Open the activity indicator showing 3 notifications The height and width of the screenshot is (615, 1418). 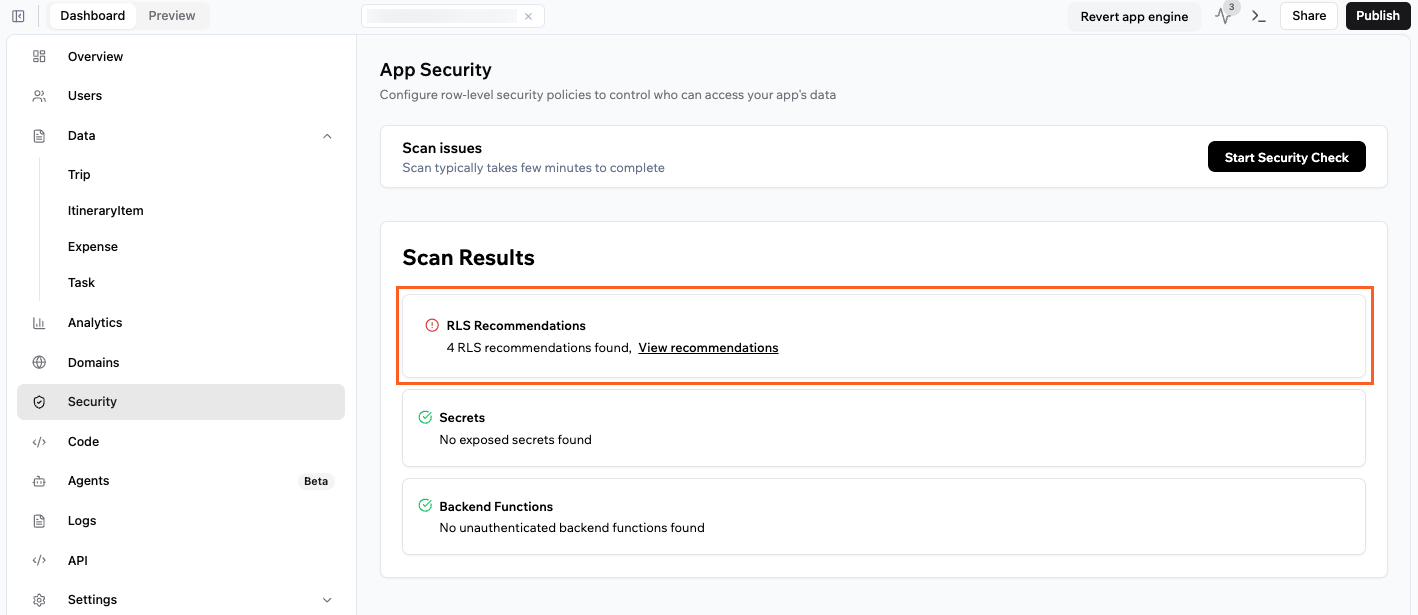(x=1224, y=15)
